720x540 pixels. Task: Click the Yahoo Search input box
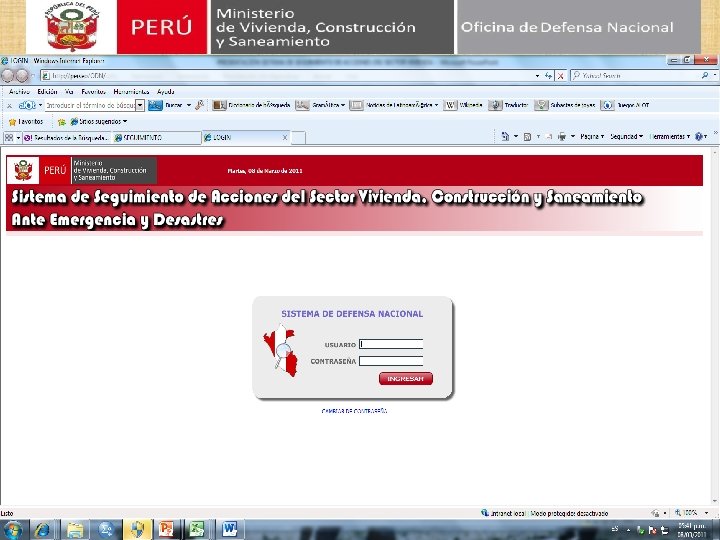pos(636,75)
